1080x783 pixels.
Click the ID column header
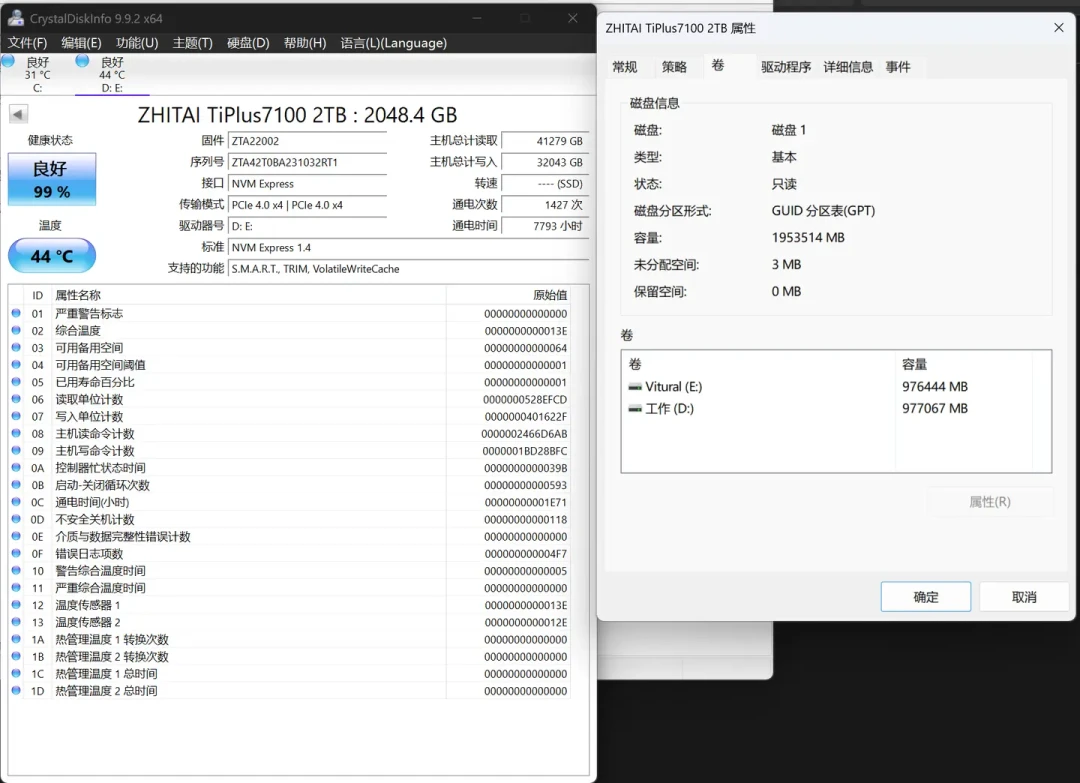tap(37, 295)
